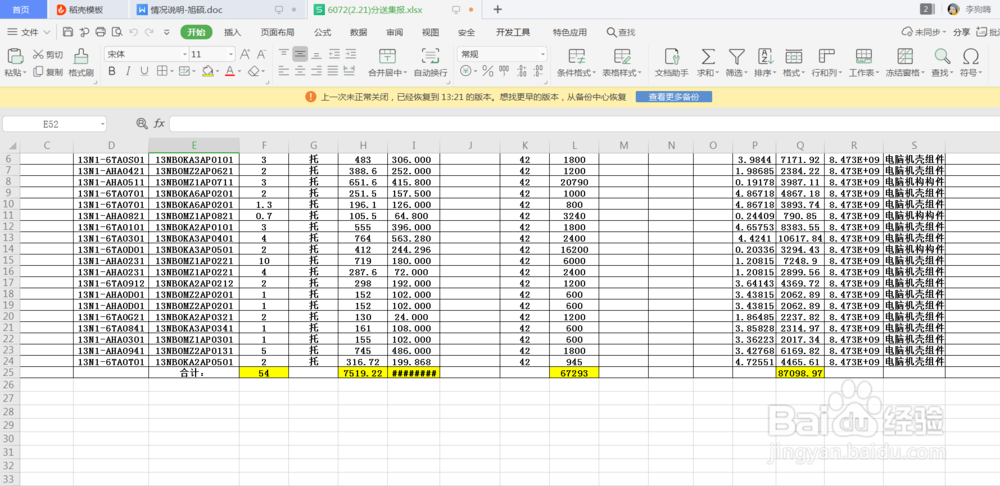The width and height of the screenshot is (1000, 486).
Task: Increase font size with A+ icon
Action: 245,54
